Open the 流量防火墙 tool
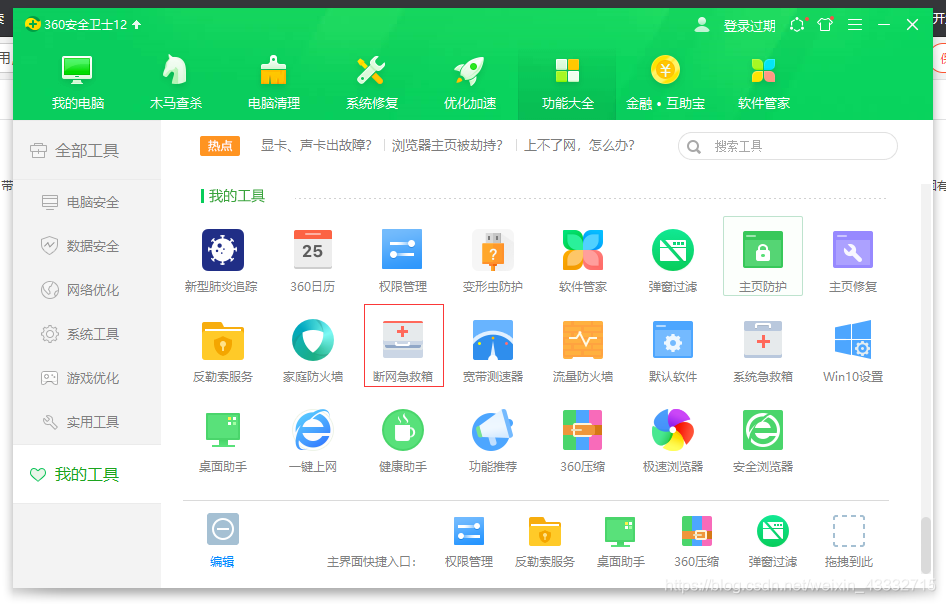 click(x=582, y=351)
